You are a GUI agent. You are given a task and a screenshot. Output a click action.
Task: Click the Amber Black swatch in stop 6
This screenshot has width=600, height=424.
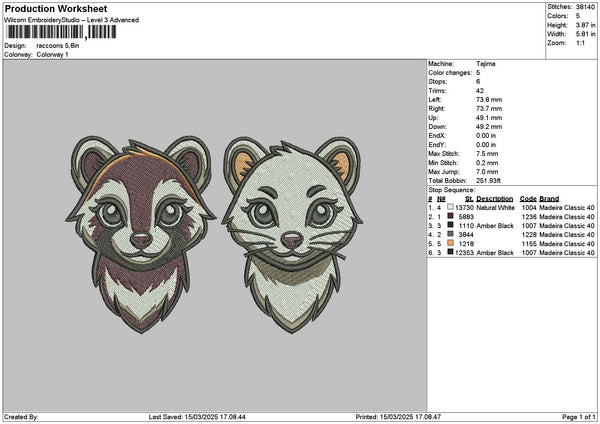[451, 253]
